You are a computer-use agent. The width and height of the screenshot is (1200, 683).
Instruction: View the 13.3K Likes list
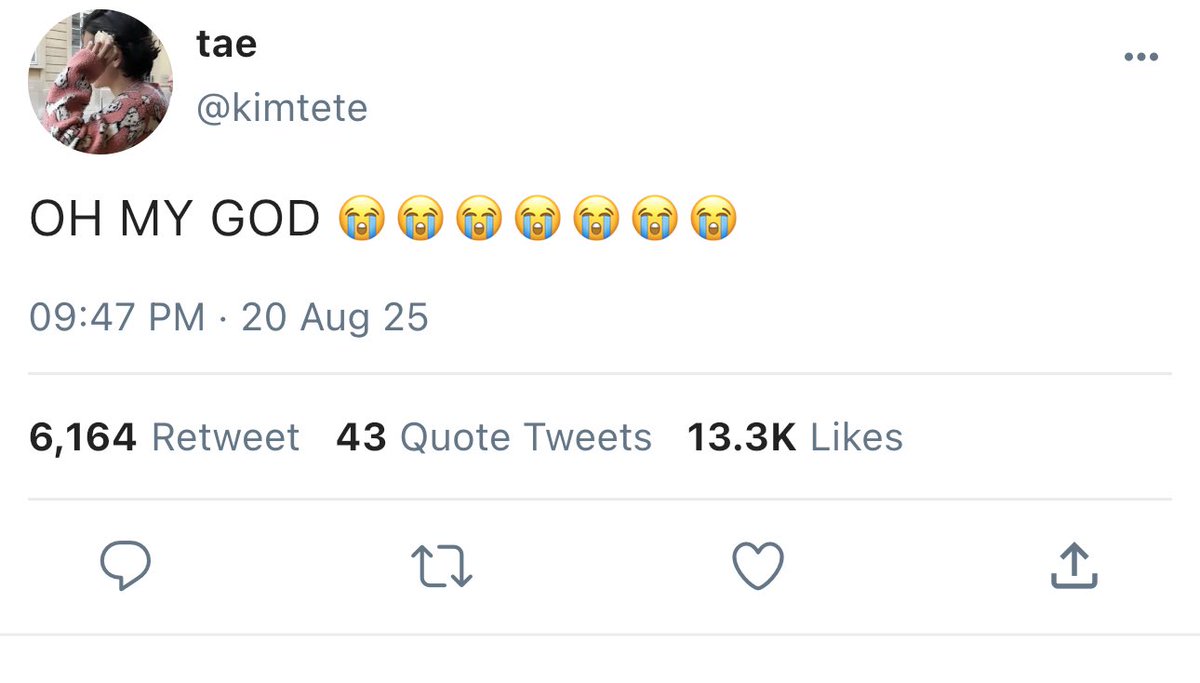[795, 437]
